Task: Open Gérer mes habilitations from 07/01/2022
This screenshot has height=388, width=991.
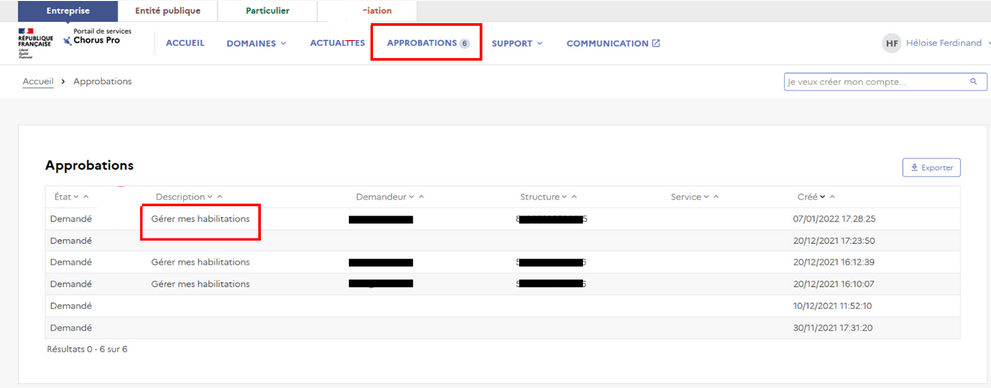Action: click(x=200, y=219)
